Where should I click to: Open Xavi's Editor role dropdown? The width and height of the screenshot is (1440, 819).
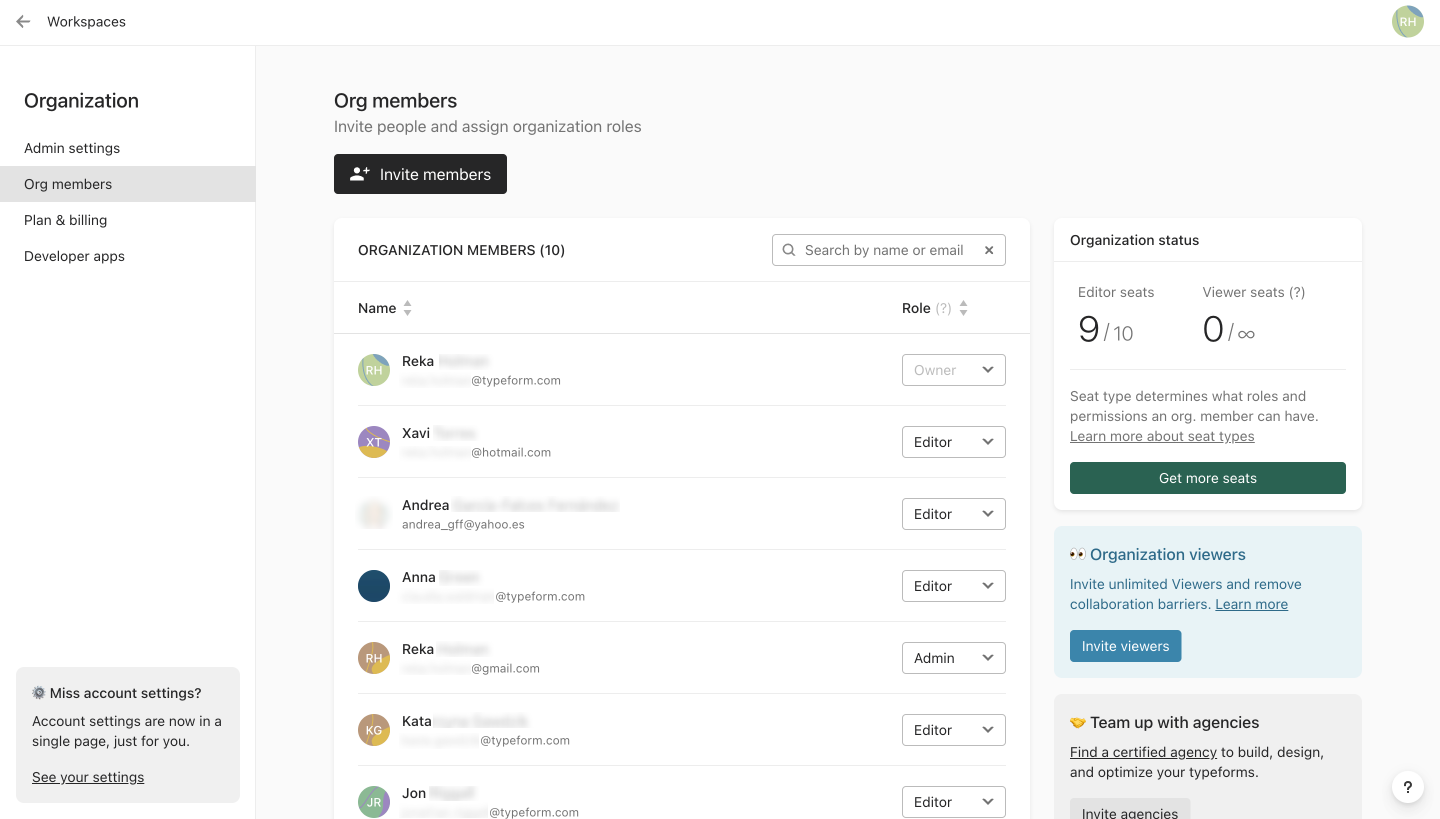click(953, 442)
